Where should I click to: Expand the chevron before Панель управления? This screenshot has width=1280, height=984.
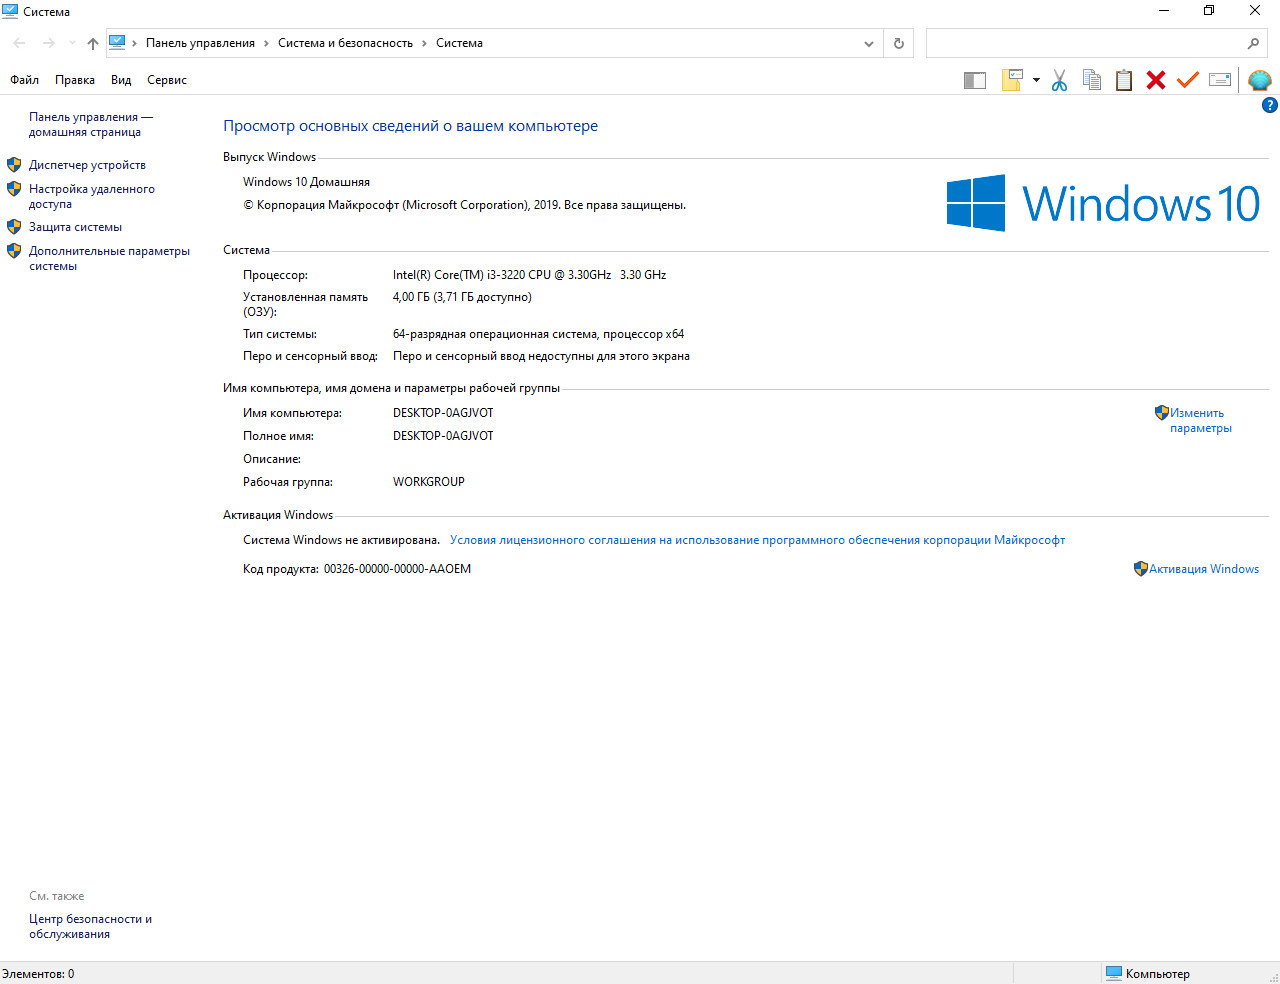click(x=135, y=43)
